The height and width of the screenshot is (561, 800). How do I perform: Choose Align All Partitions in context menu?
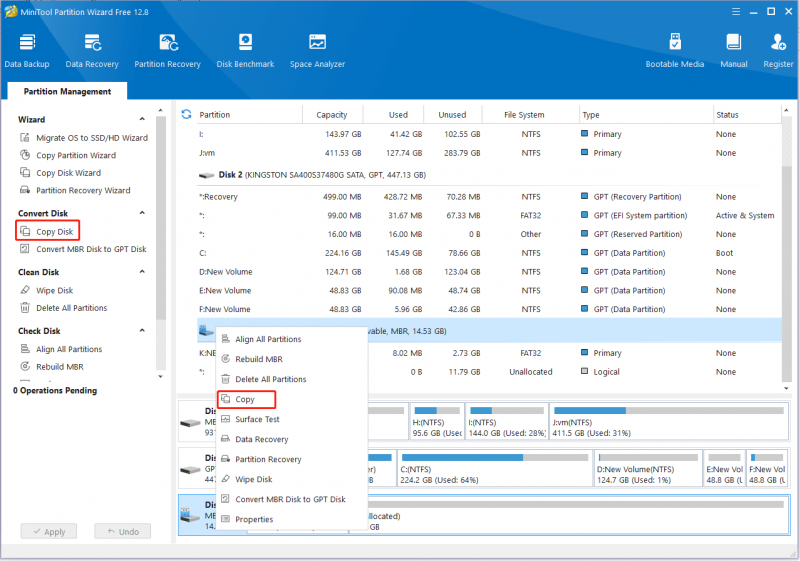(292, 339)
